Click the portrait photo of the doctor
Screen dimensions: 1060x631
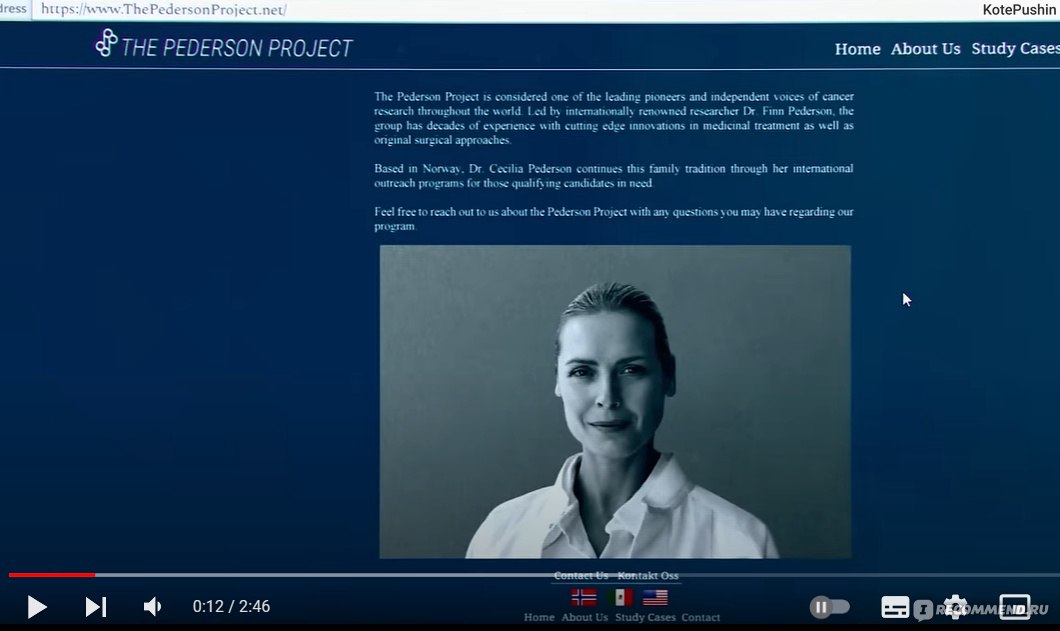point(615,402)
